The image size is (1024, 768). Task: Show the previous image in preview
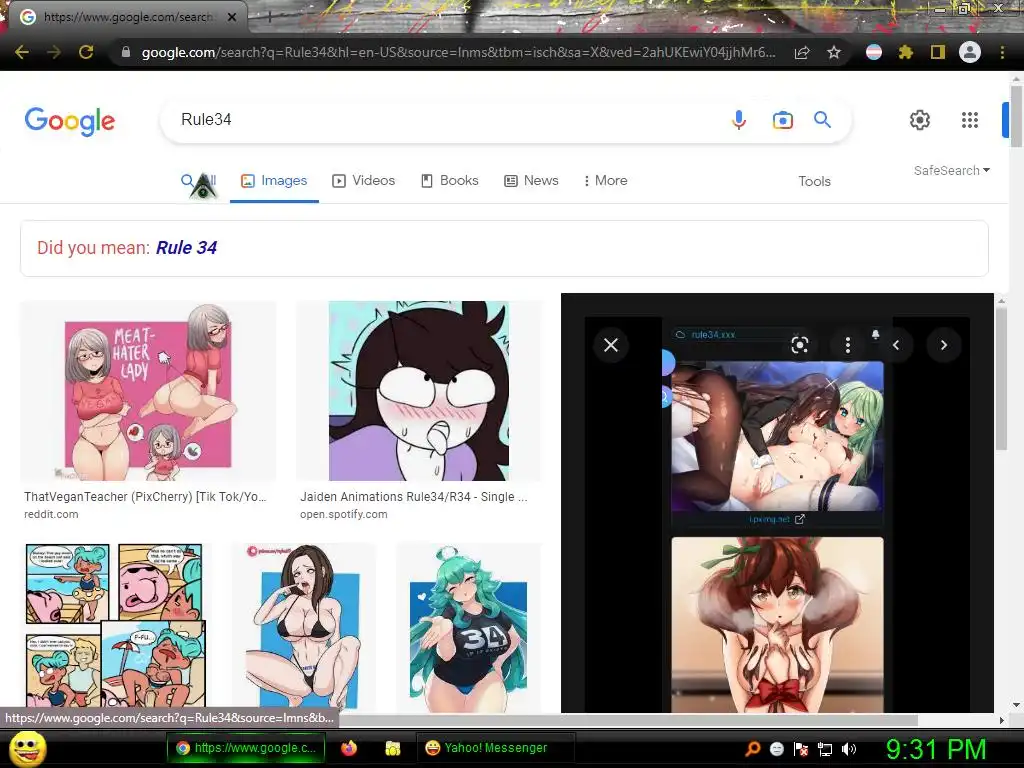coord(896,345)
